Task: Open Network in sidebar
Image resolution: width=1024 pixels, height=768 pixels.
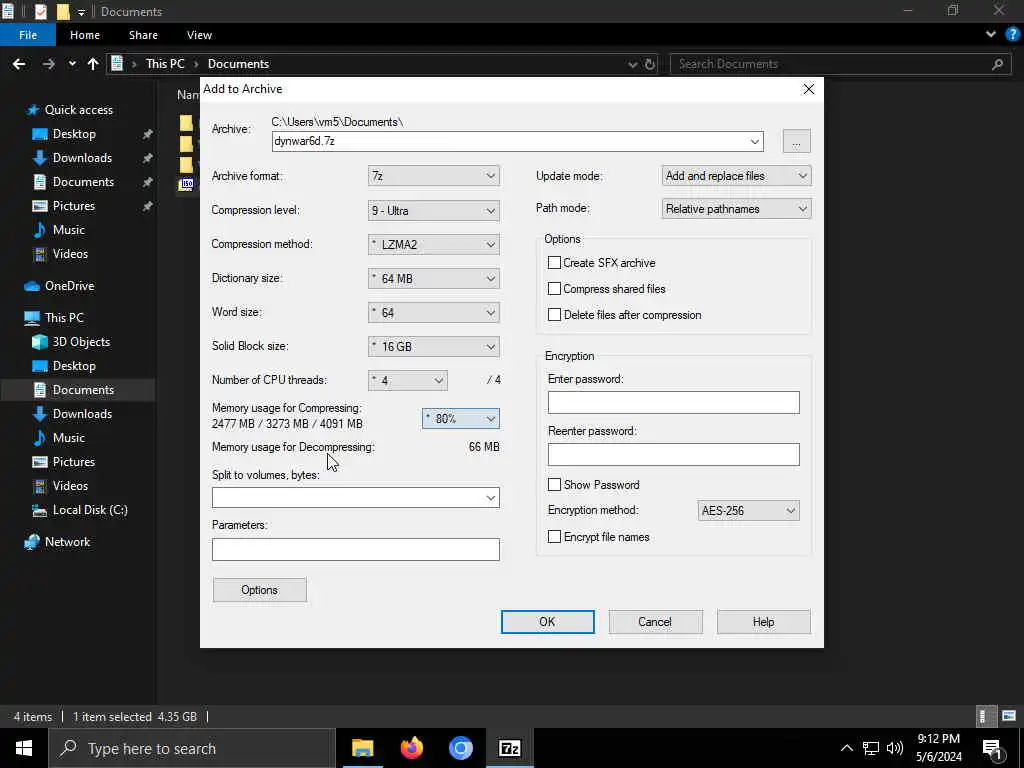Action: [67, 542]
